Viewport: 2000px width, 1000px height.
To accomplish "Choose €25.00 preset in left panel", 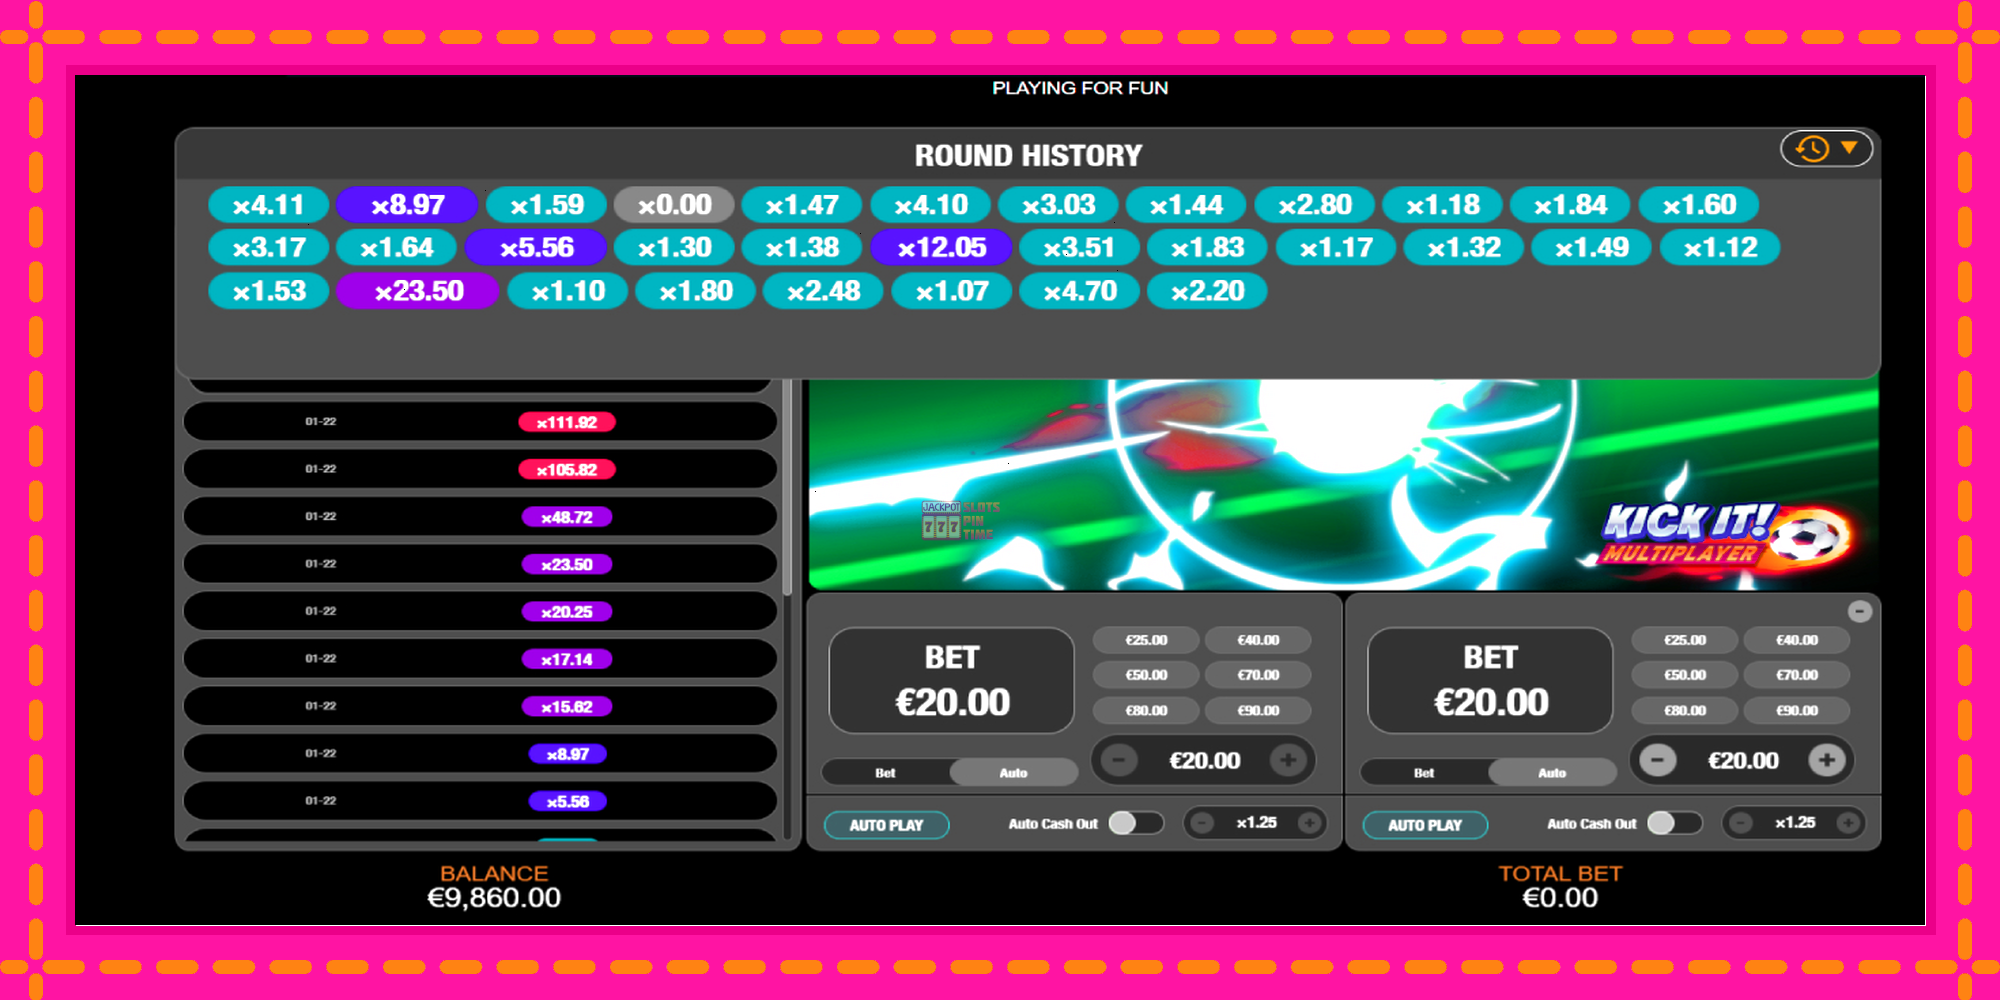I will tap(1146, 640).
